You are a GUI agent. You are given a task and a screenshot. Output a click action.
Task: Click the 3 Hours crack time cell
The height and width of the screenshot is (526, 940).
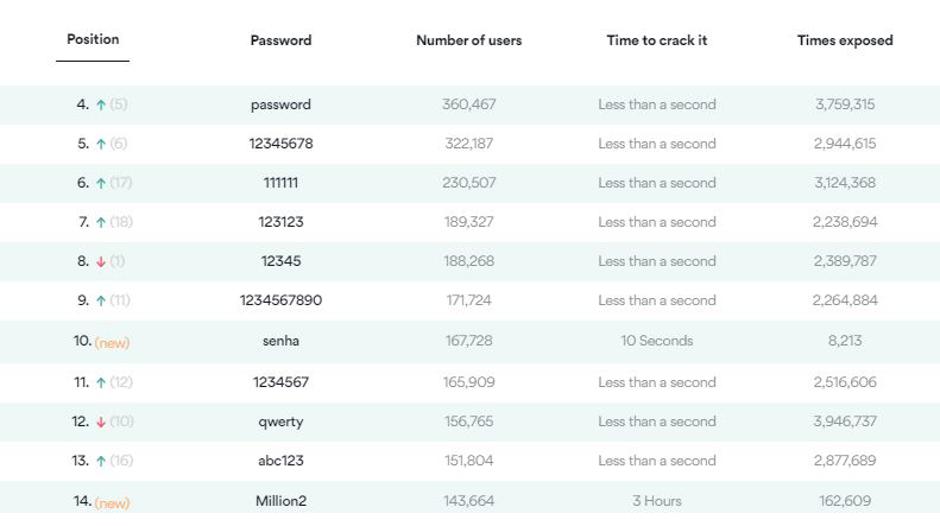(657, 501)
